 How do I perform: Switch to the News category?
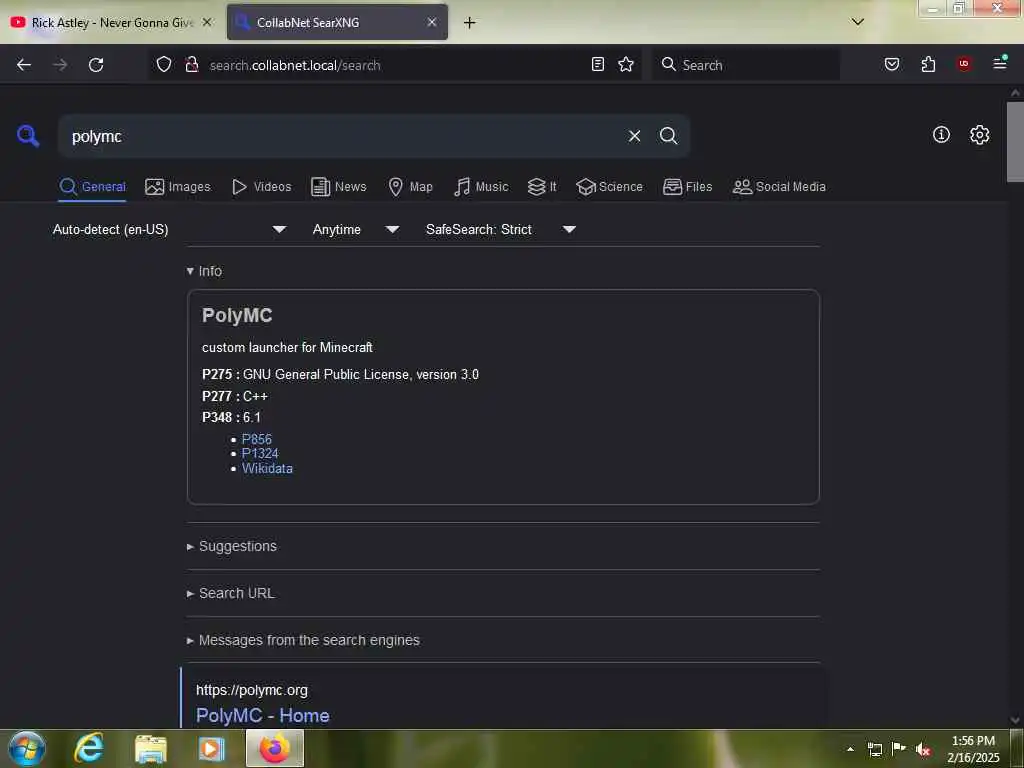(x=338, y=187)
